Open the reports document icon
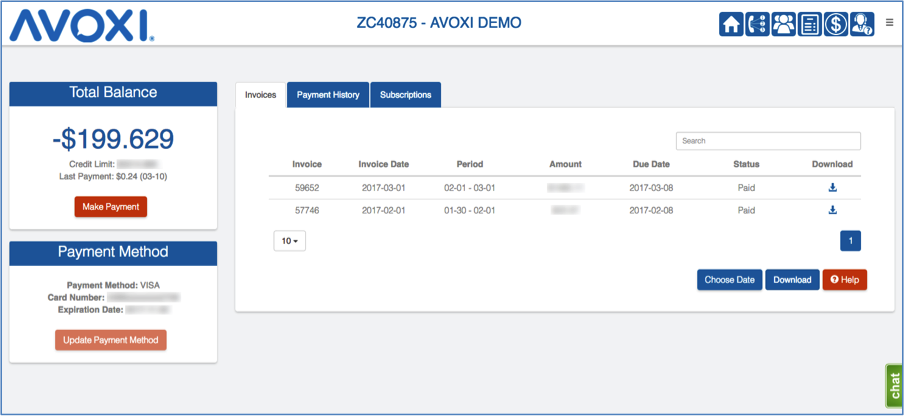The width and height of the screenshot is (904, 416). pos(810,25)
